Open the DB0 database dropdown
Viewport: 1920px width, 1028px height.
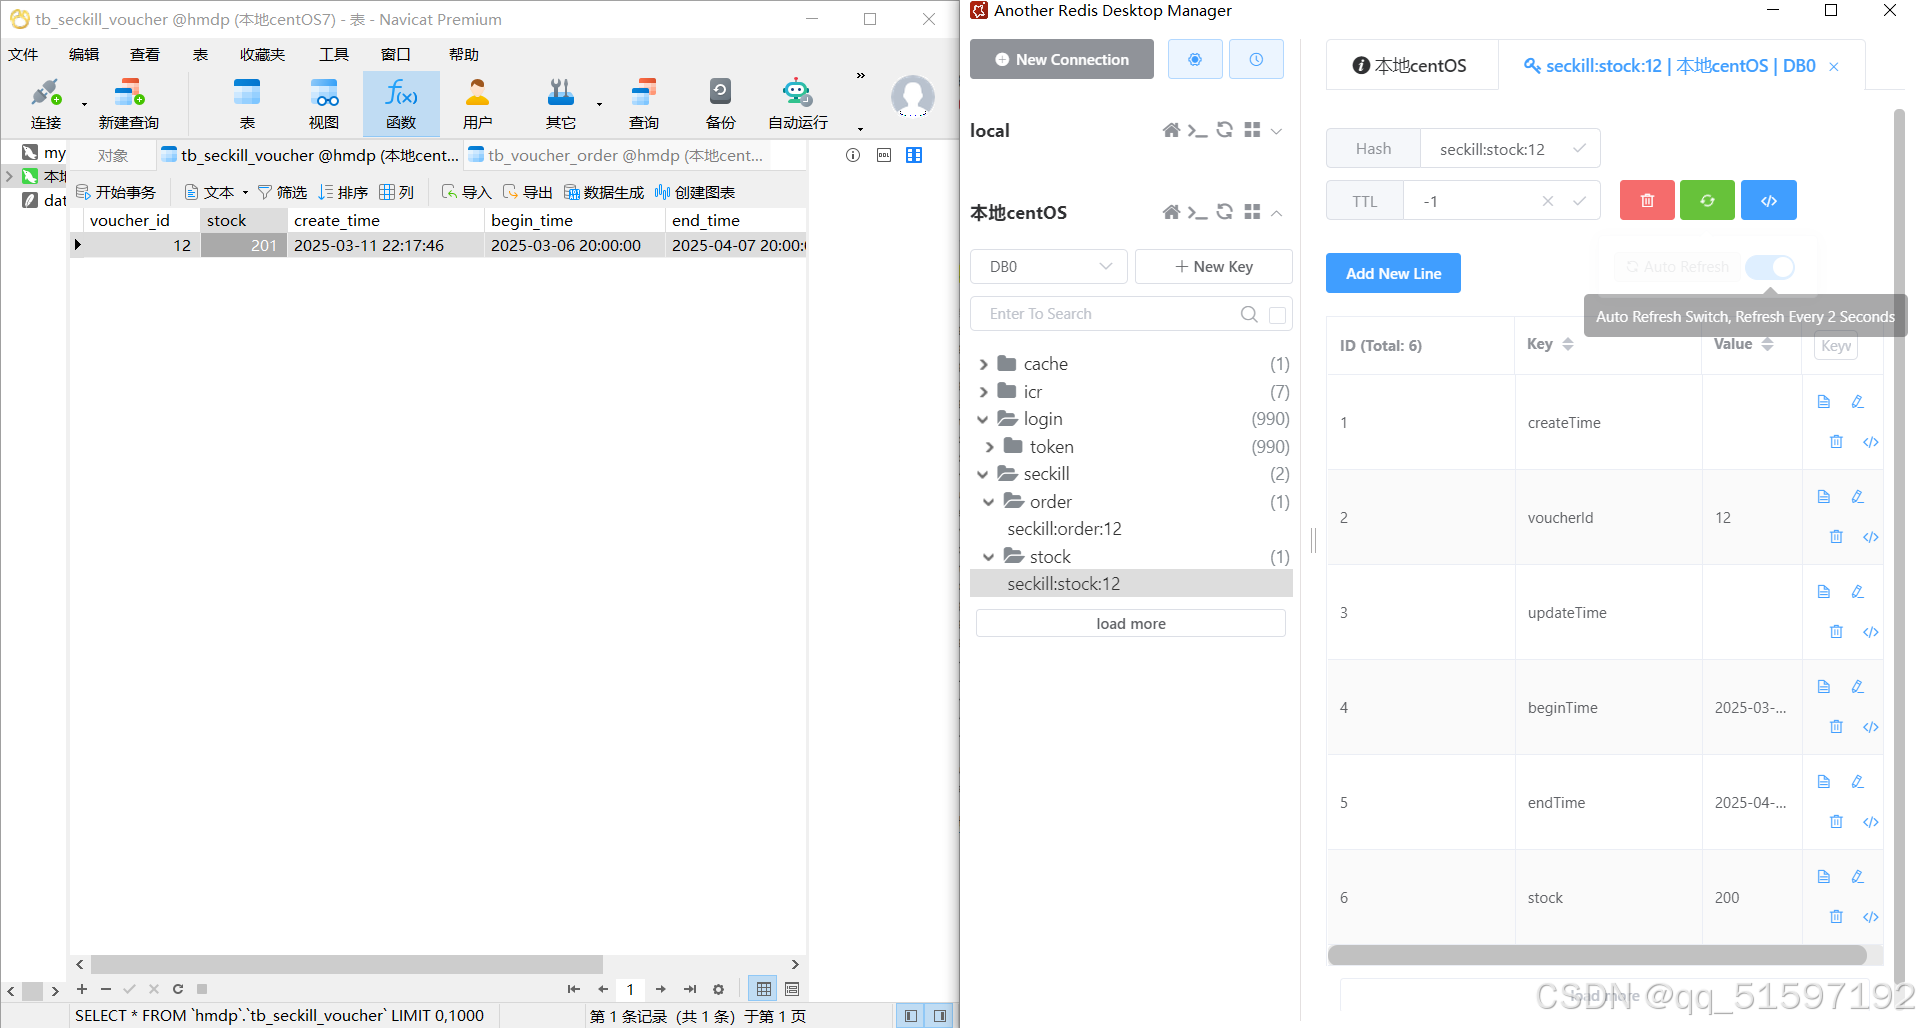[1049, 267]
